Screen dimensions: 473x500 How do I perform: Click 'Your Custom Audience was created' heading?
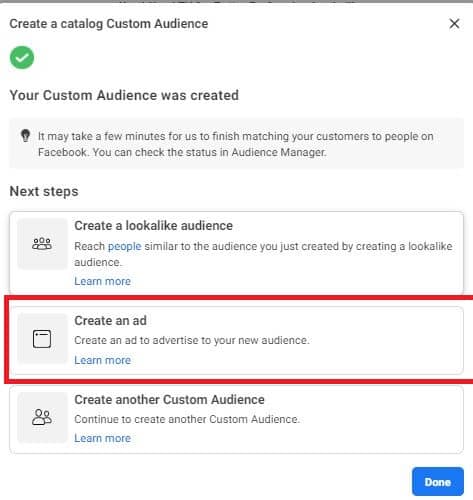(x=124, y=95)
